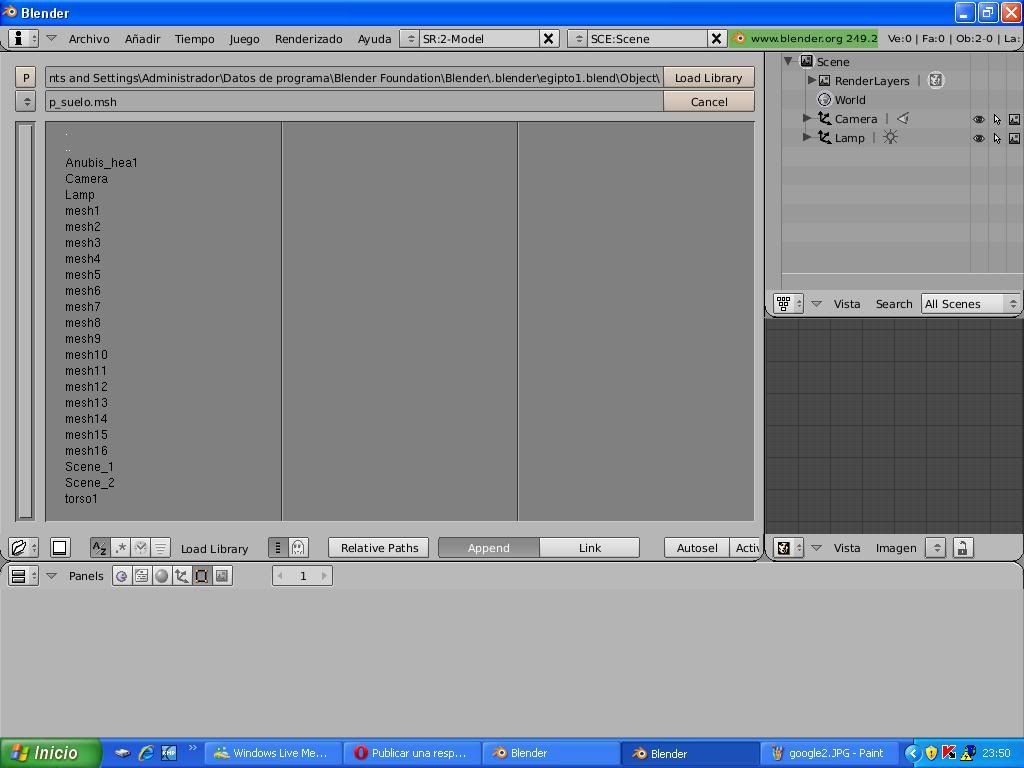Click the RenderLayers render layer data icon
The image size is (1024, 768).
click(936, 80)
